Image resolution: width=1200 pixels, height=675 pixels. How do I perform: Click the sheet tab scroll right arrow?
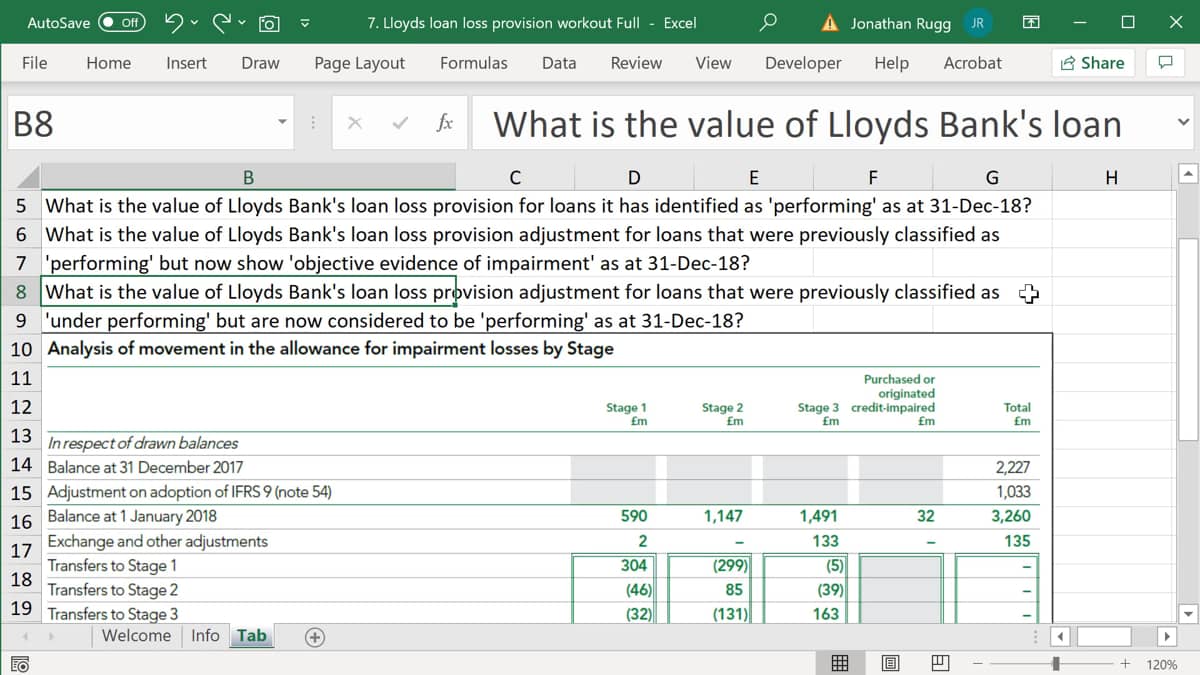(51, 636)
